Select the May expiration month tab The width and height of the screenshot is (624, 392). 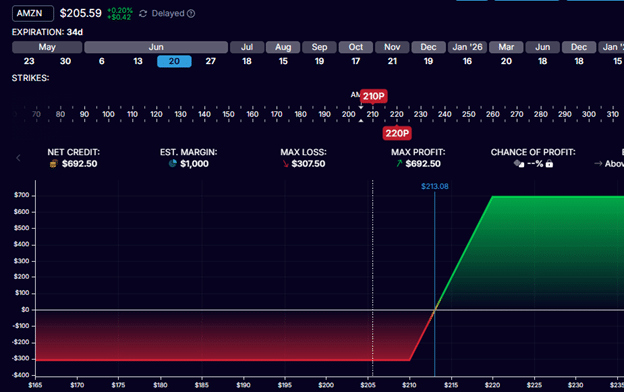[47, 47]
